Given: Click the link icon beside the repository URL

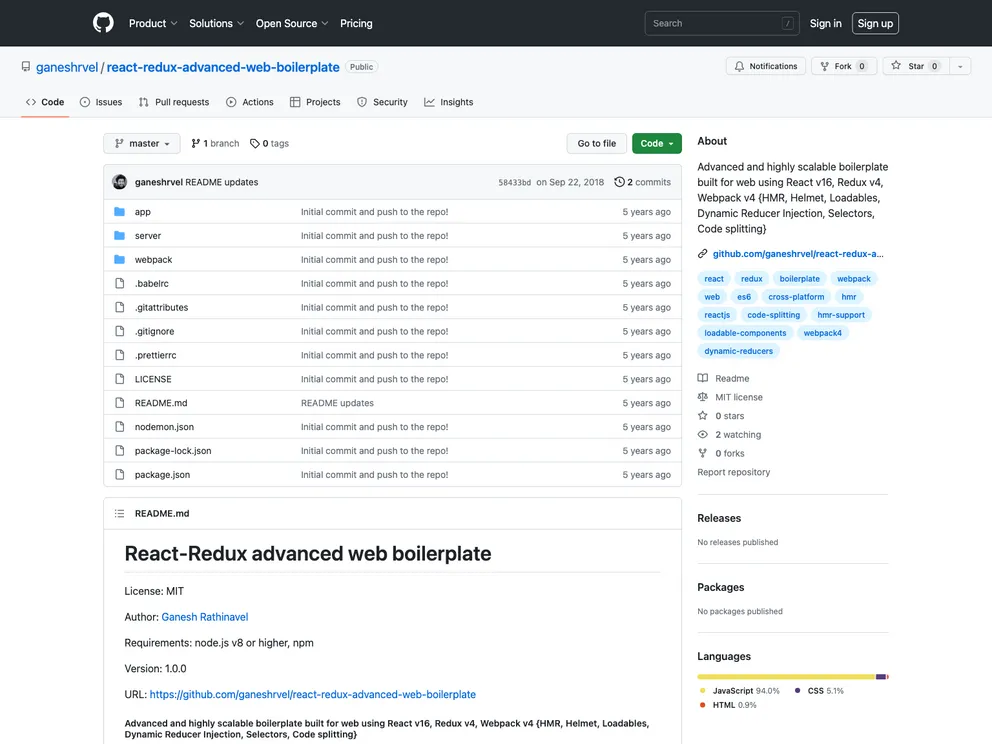Looking at the screenshot, I should point(703,254).
